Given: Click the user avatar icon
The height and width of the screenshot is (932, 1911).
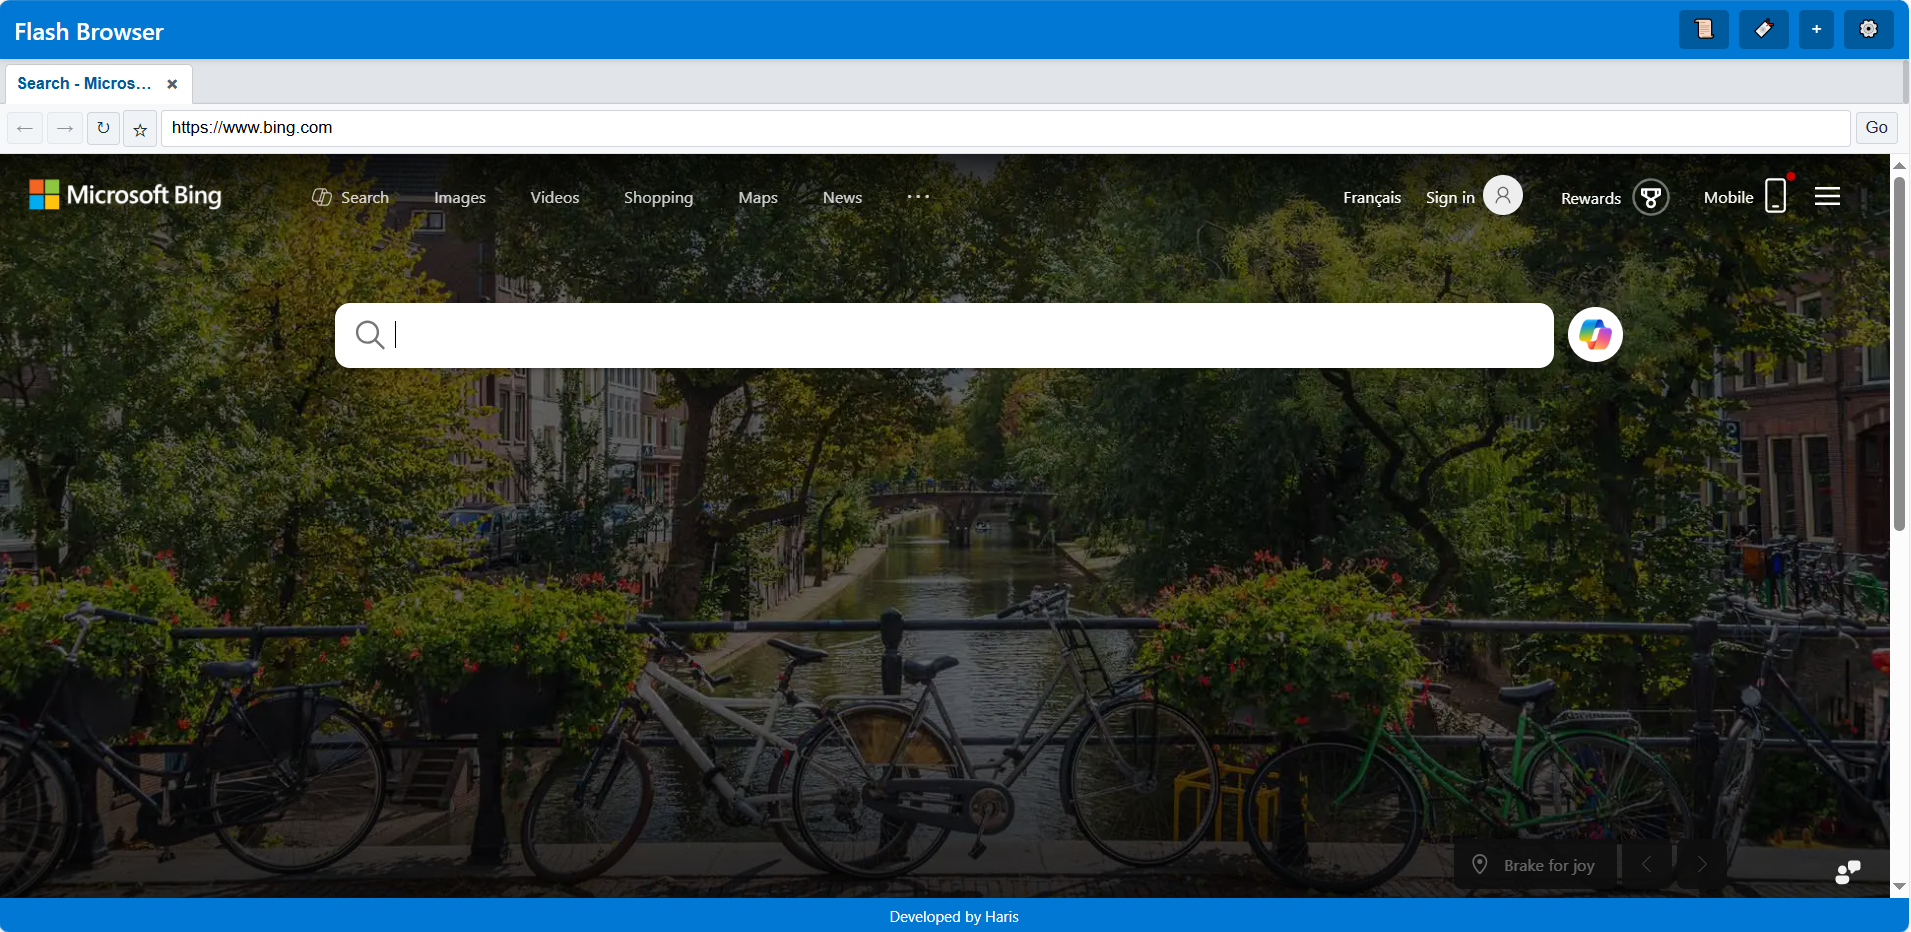Looking at the screenshot, I should click(x=1503, y=195).
